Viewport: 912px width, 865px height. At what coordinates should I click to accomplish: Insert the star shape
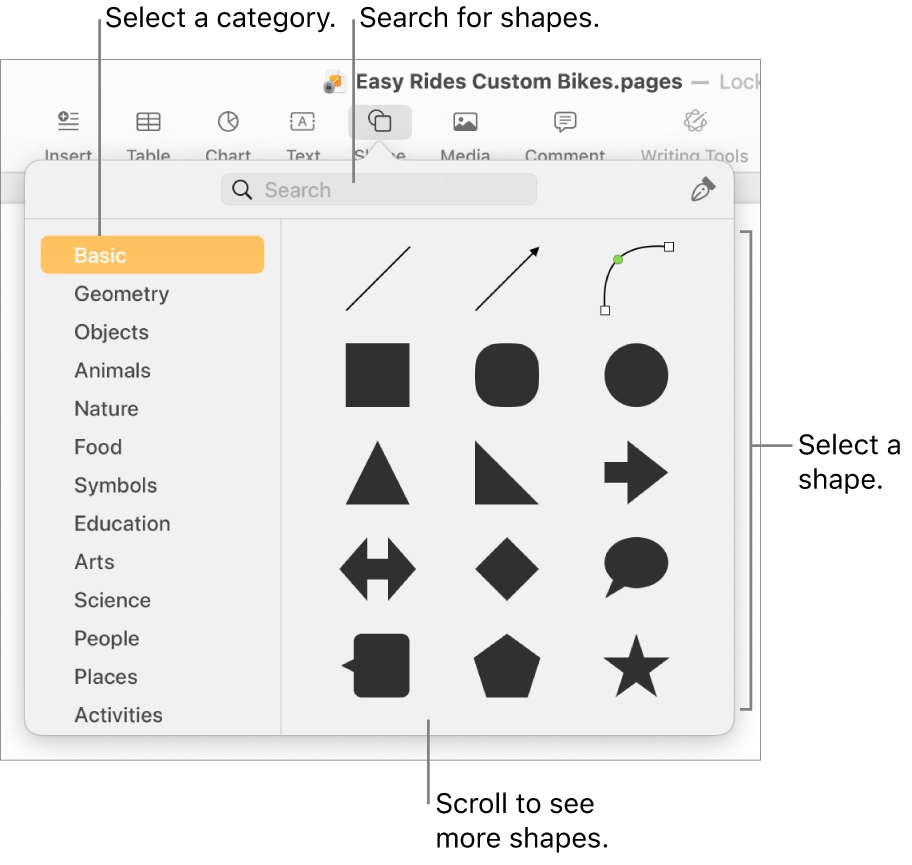pyautogui.click(x=636, y=665)
